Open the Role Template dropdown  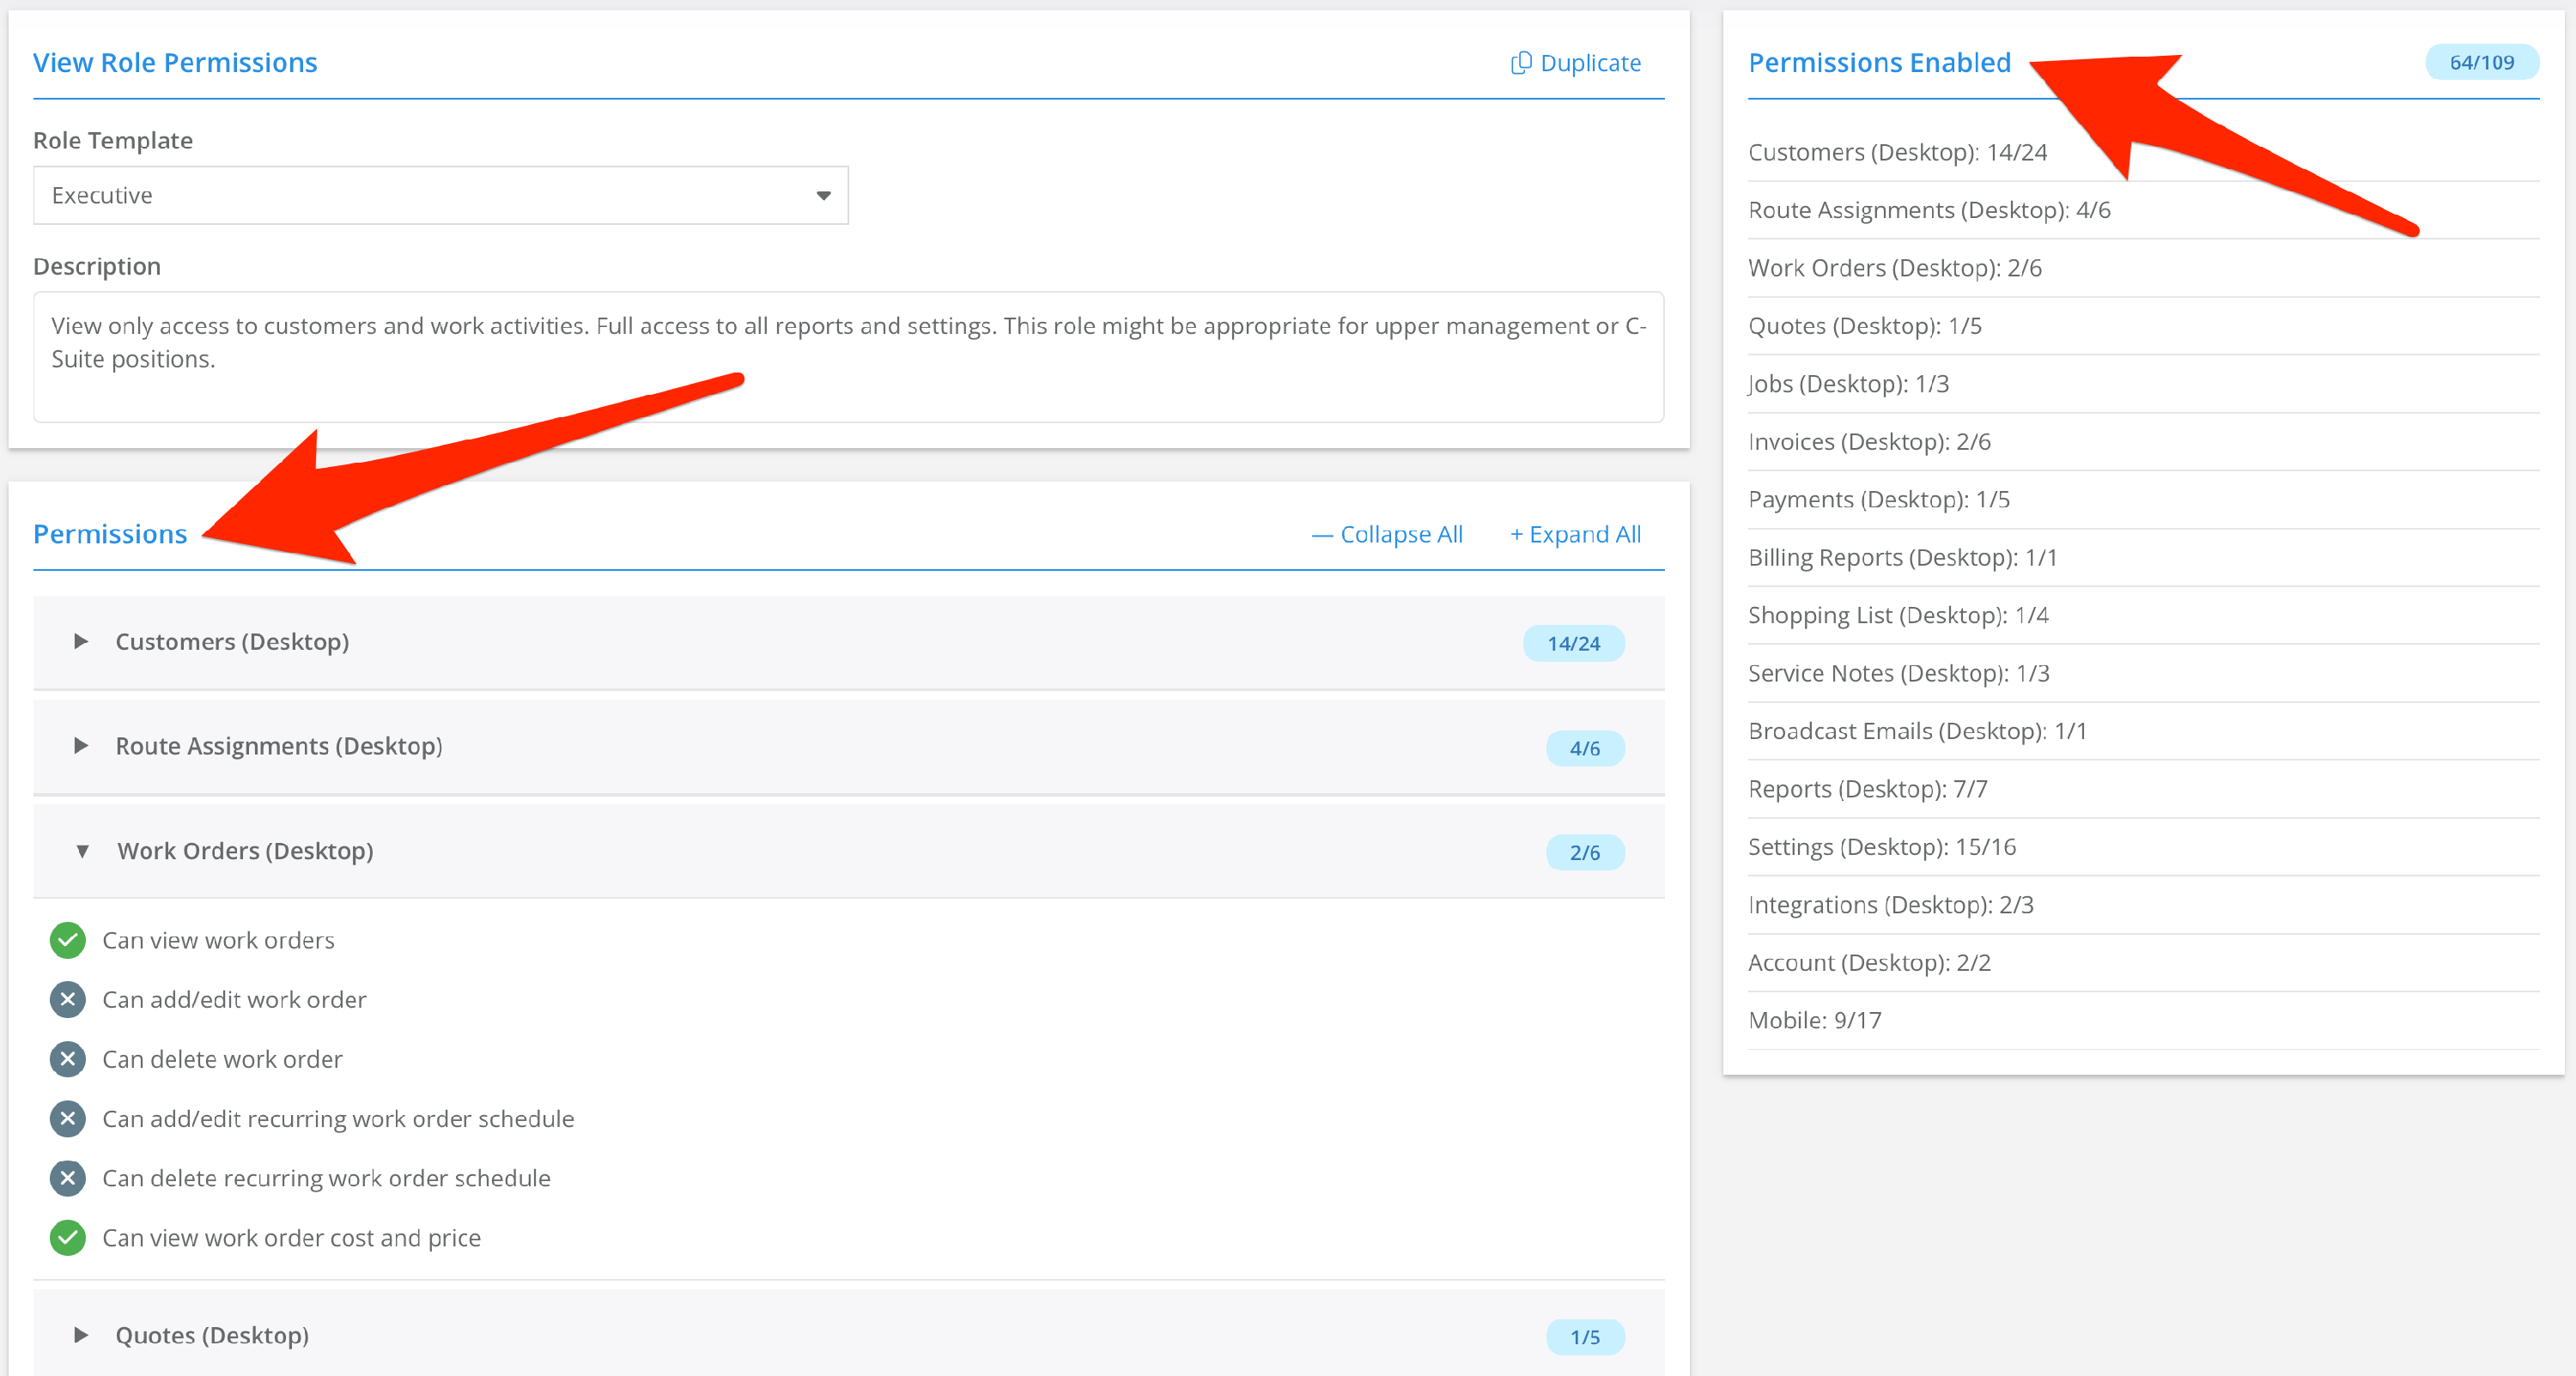[x=440, y=196]
